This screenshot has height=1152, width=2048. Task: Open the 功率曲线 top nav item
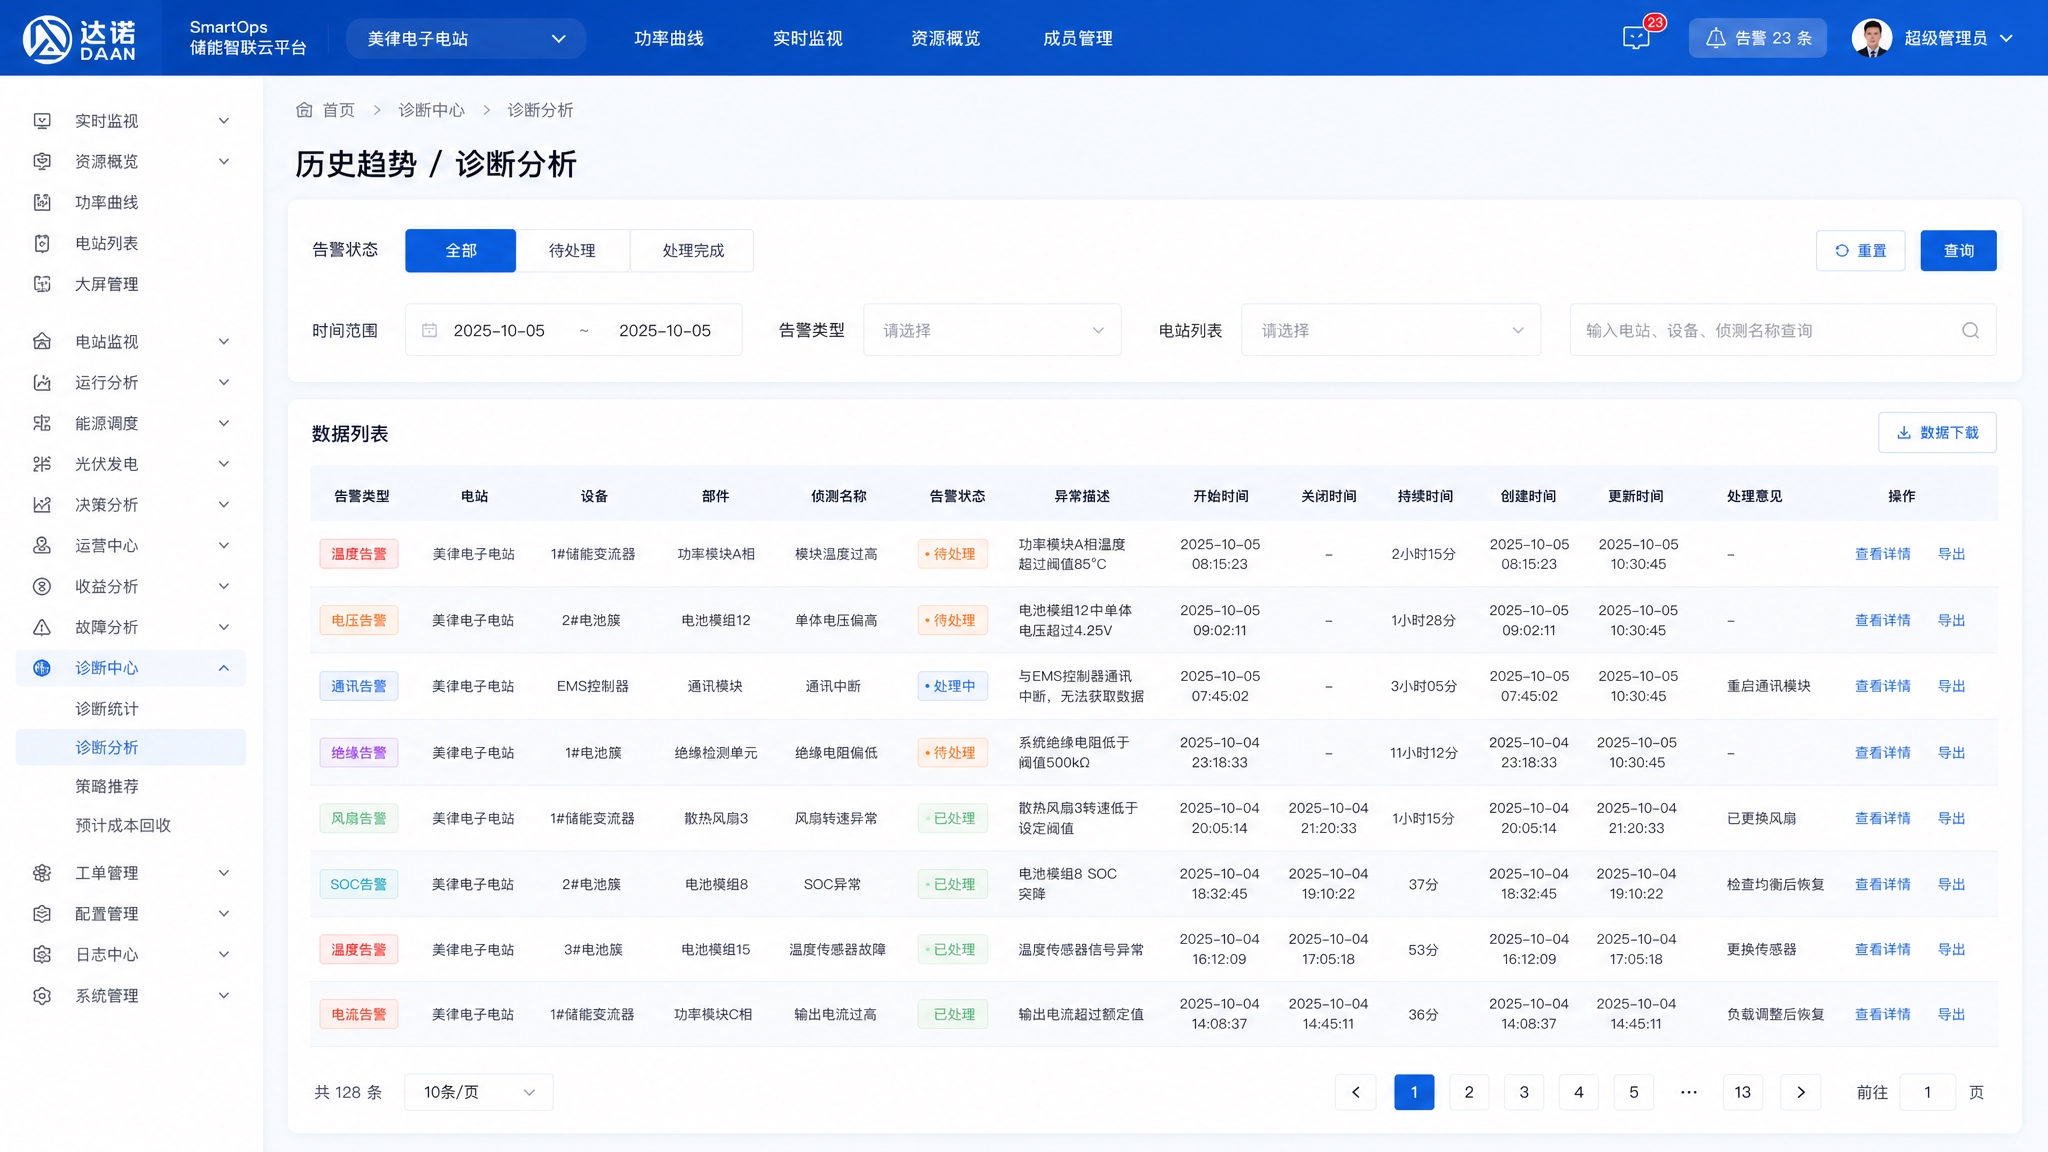tap(669, 39)
